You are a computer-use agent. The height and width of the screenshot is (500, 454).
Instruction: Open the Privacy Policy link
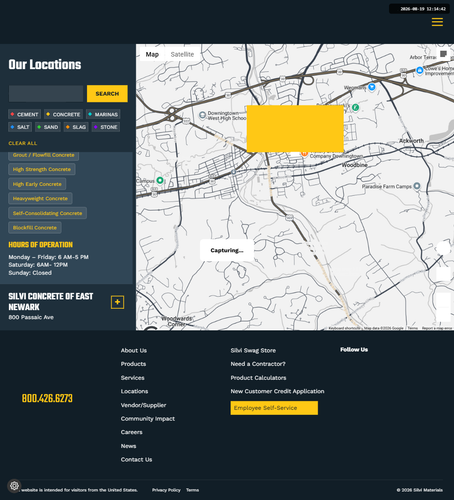pos(166,490)
